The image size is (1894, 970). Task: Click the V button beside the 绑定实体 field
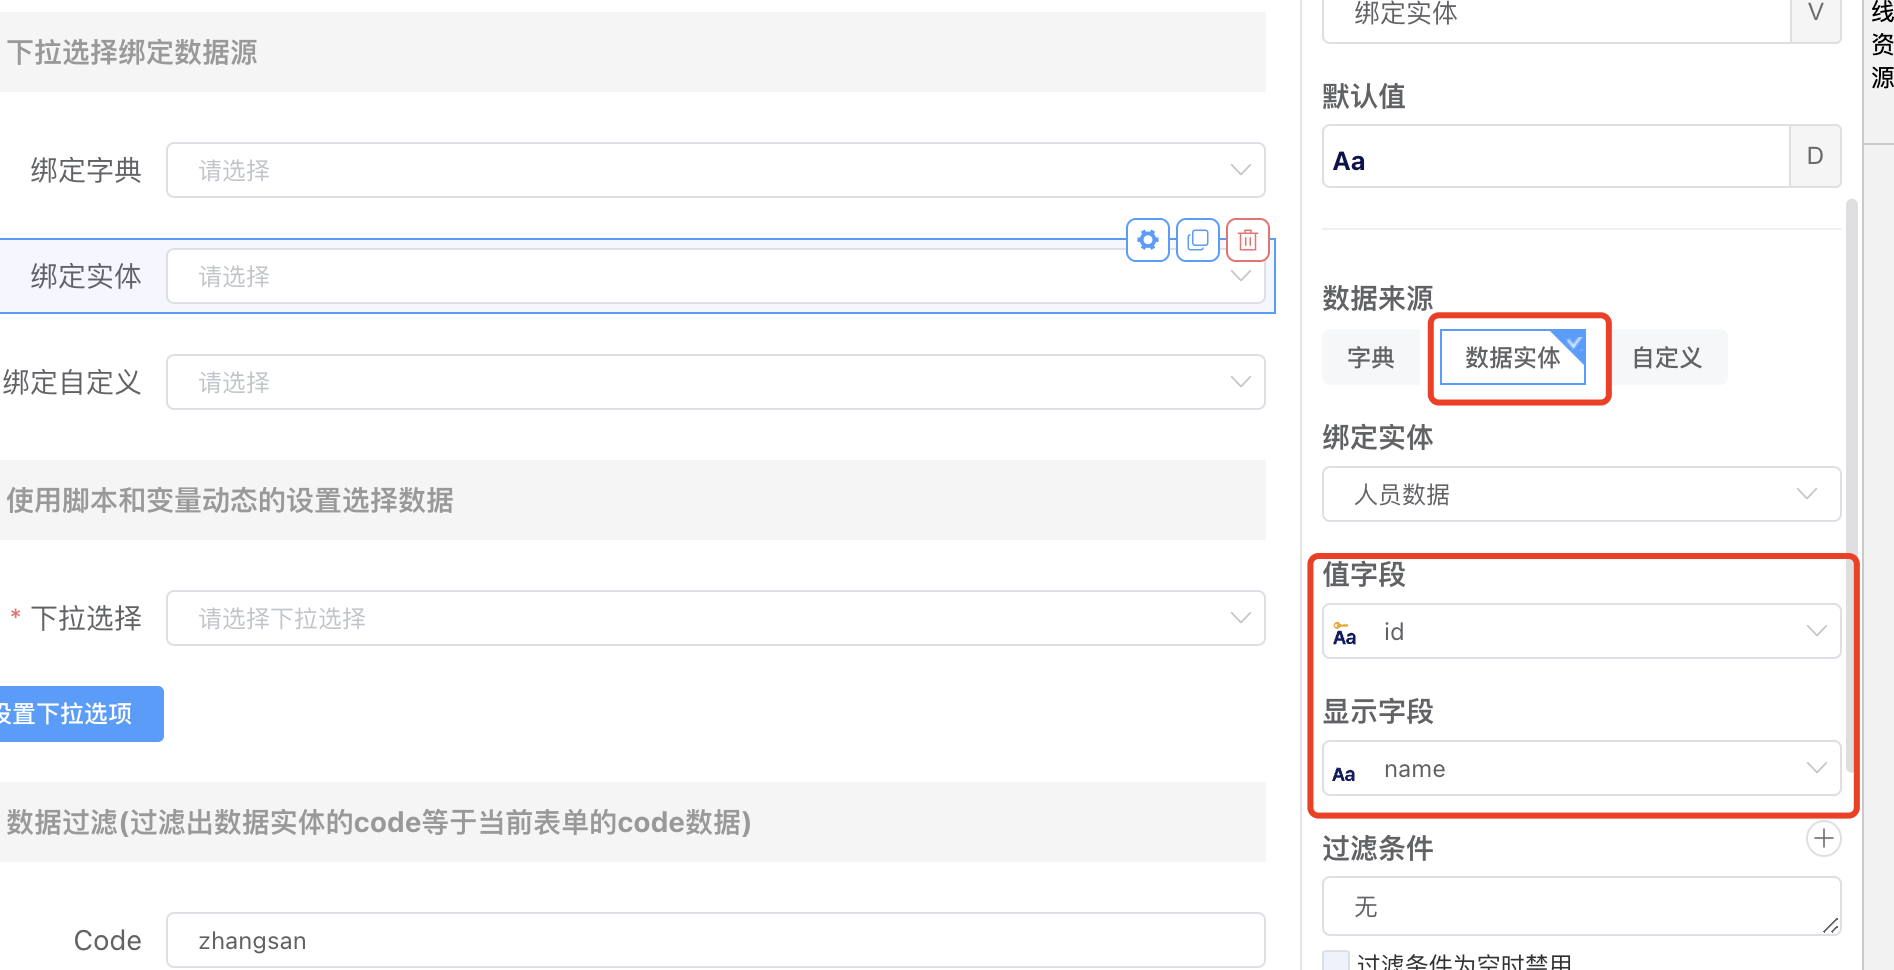1816,14
